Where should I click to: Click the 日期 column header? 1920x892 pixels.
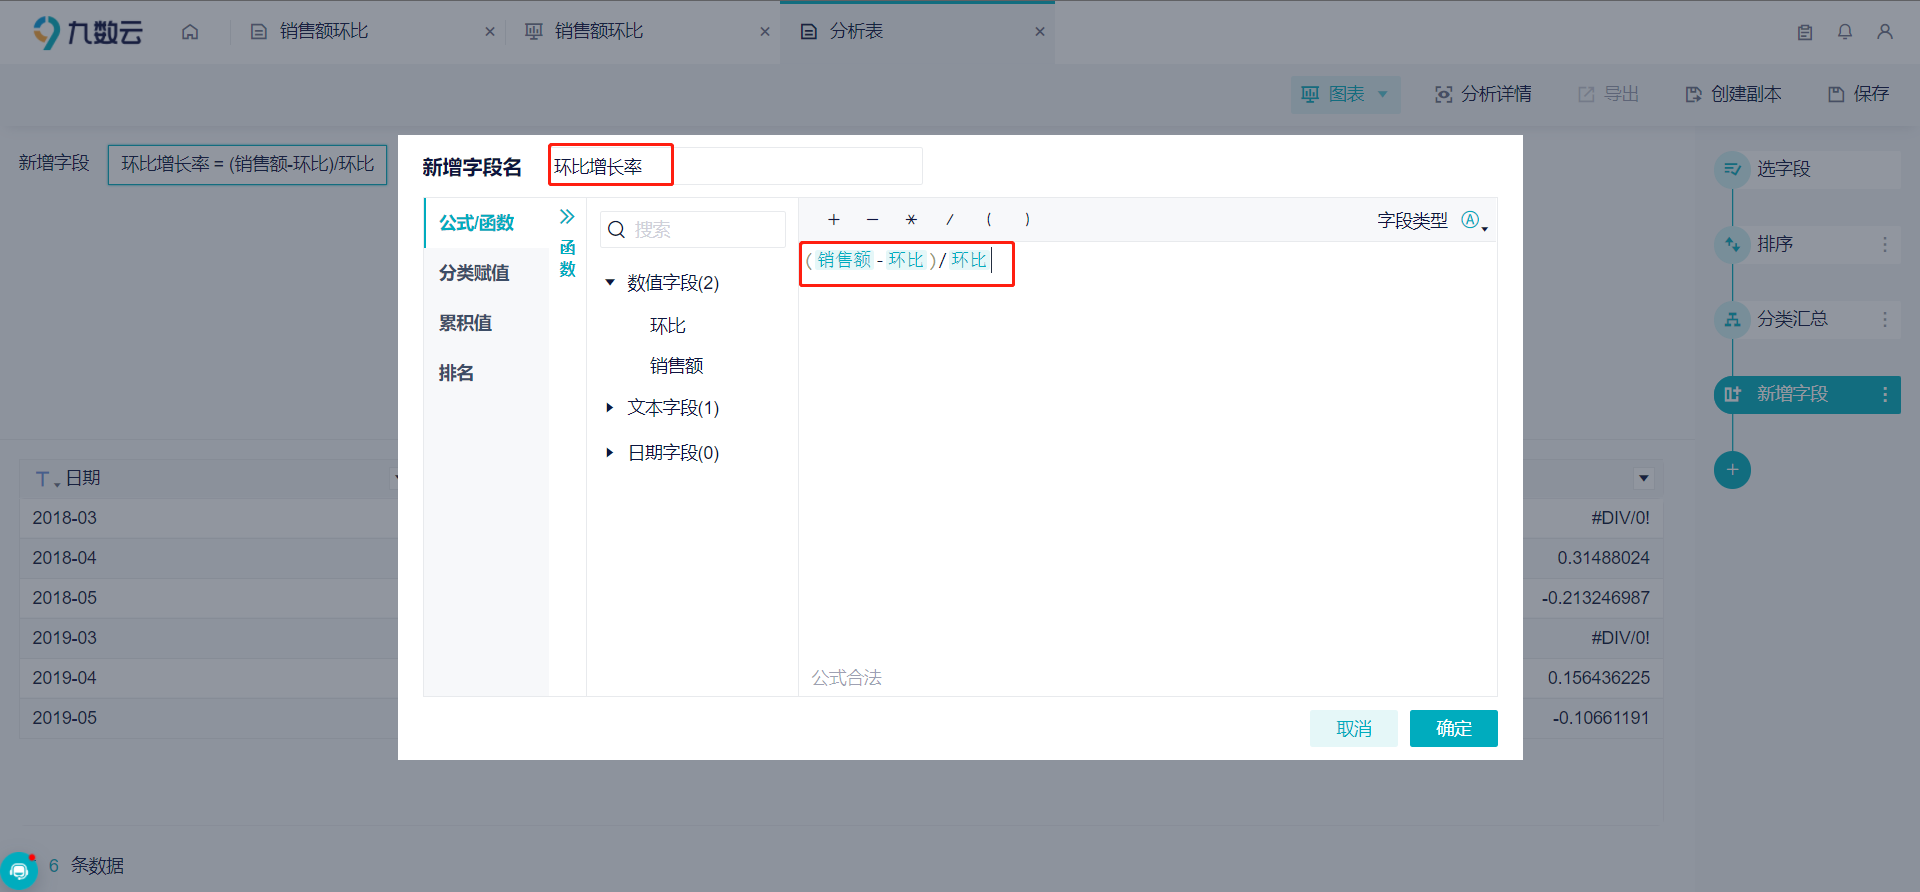pos(83,479)
